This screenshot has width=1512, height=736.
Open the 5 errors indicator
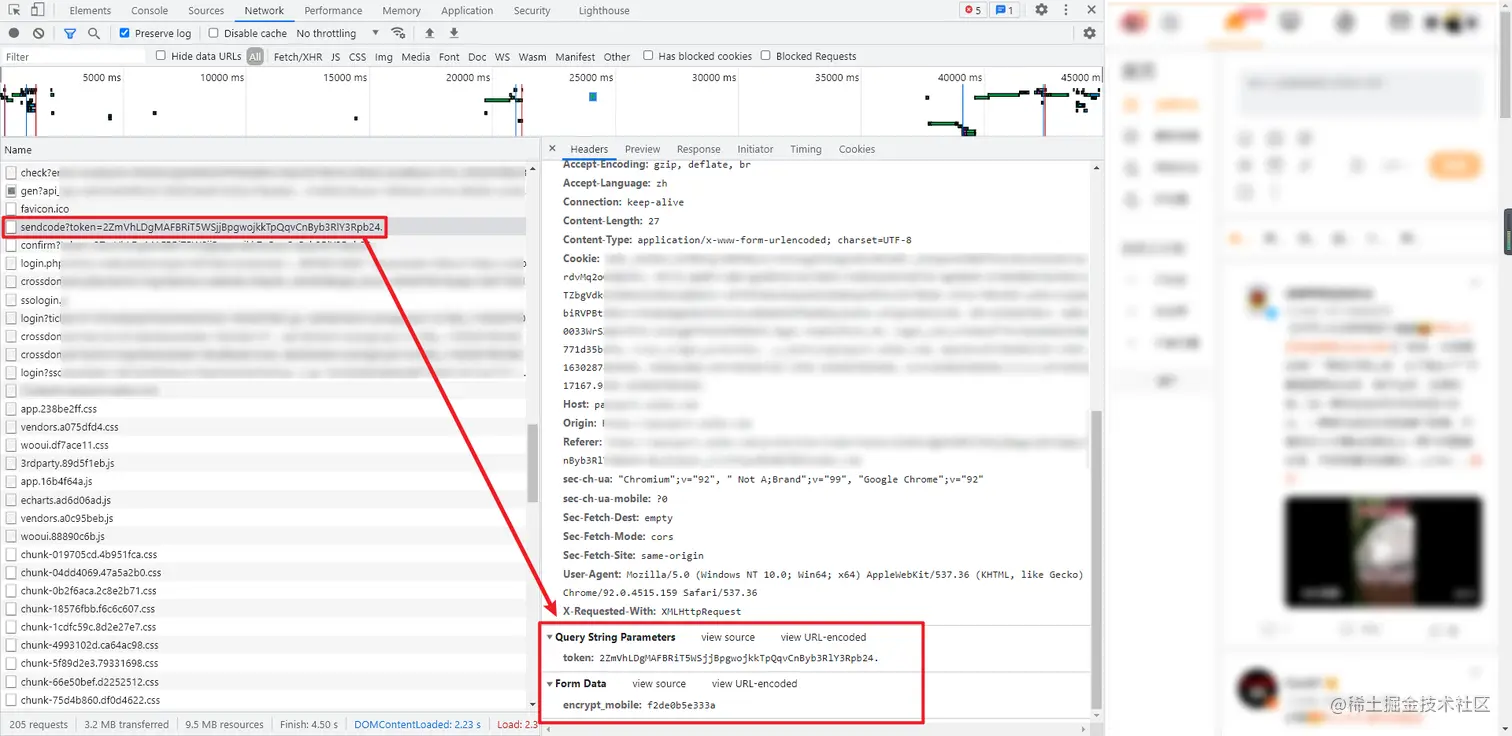click(972, 10)
